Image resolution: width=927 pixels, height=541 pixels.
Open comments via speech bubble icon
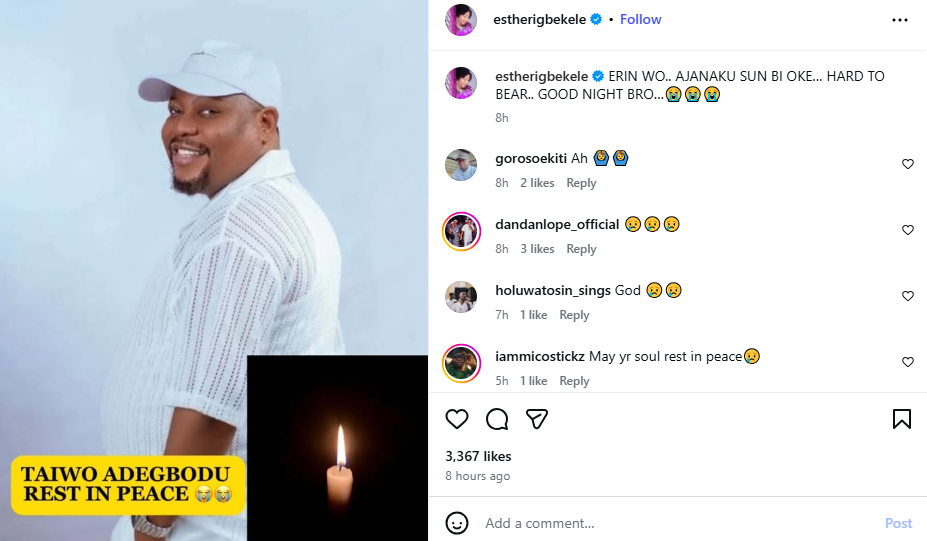click(497, 419)
